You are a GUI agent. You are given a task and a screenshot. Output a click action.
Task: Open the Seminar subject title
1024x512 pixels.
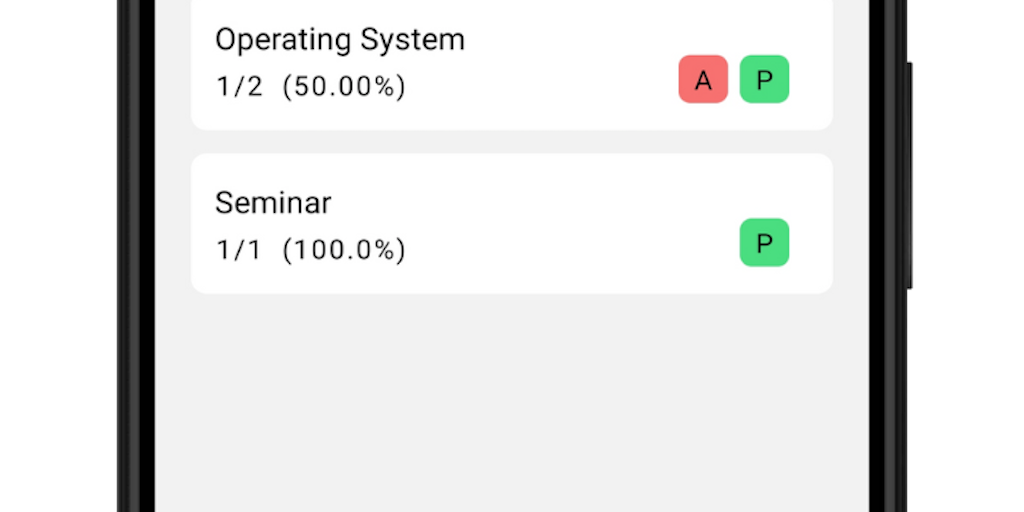click(x=273, y=203)
